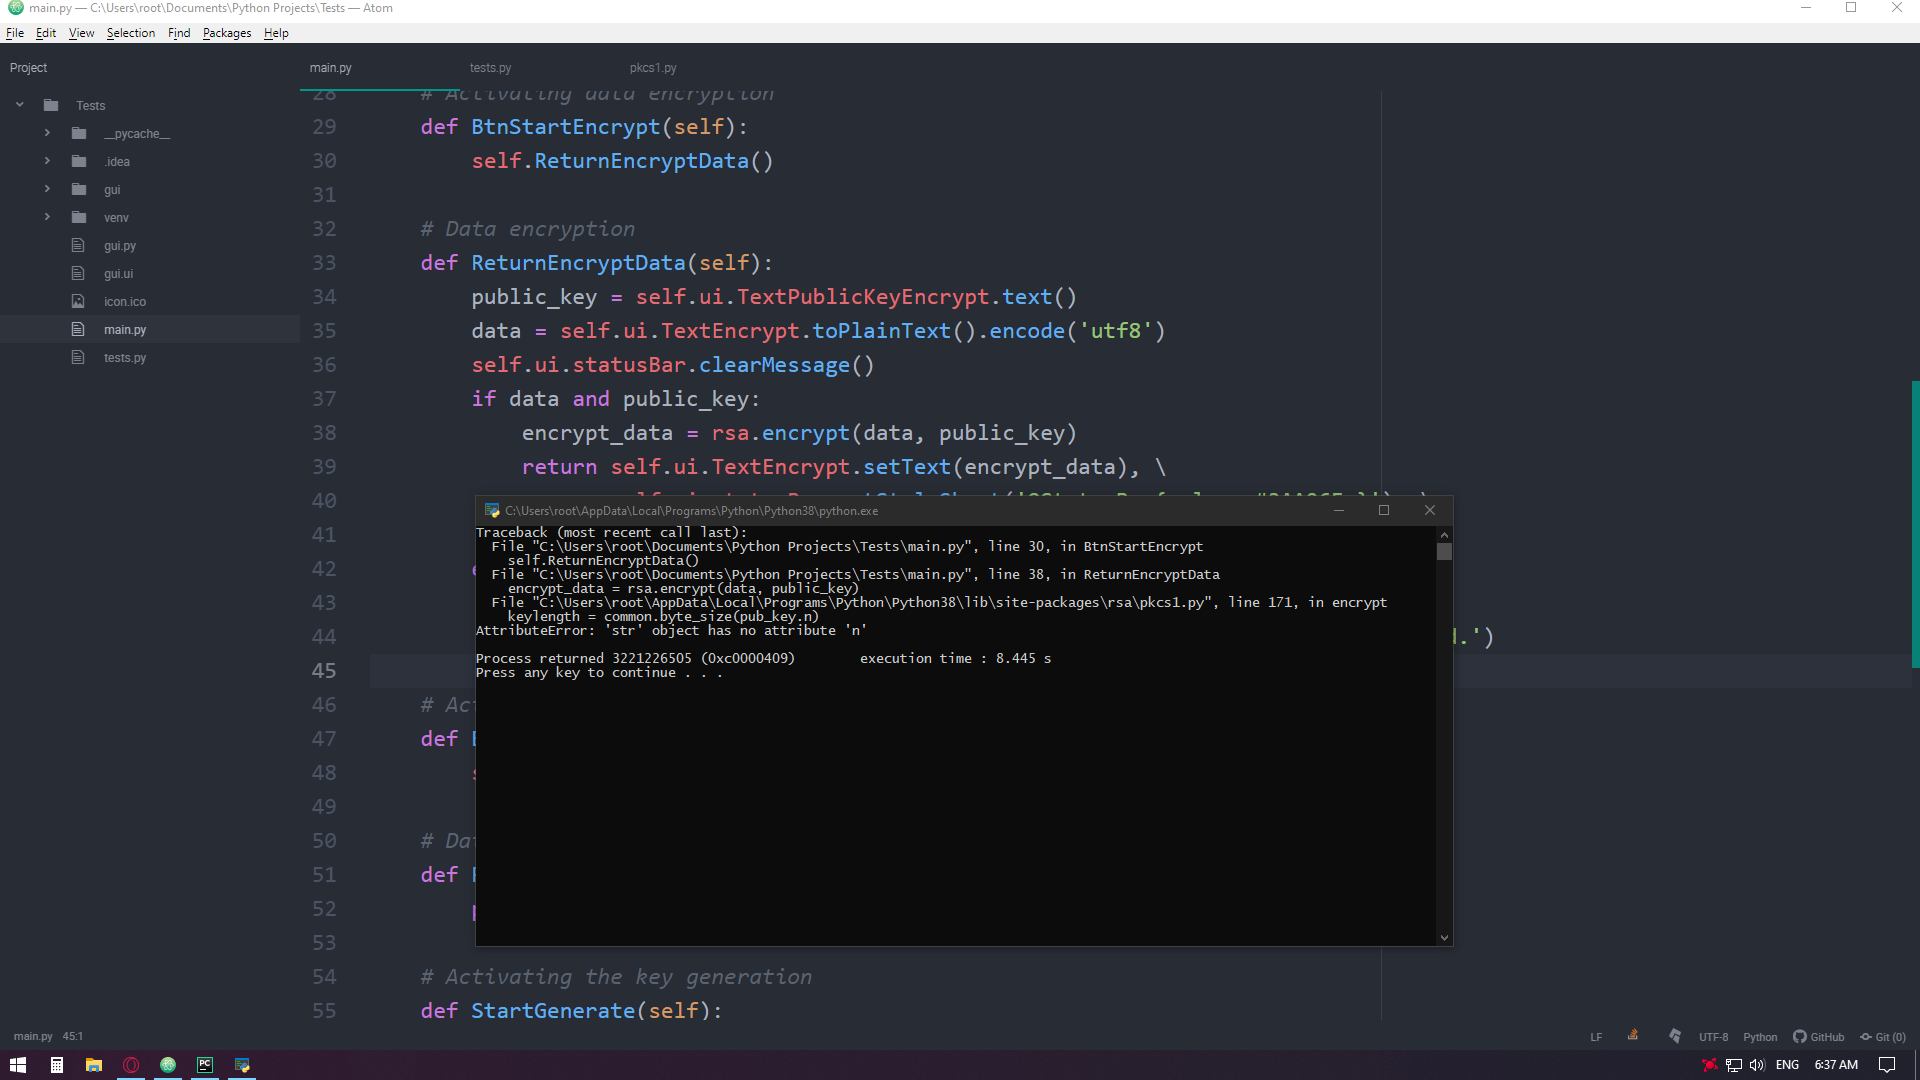Open the Windows Start menu
The width and height of the screenshot is (1920, 1080).
click(18, 1065)
